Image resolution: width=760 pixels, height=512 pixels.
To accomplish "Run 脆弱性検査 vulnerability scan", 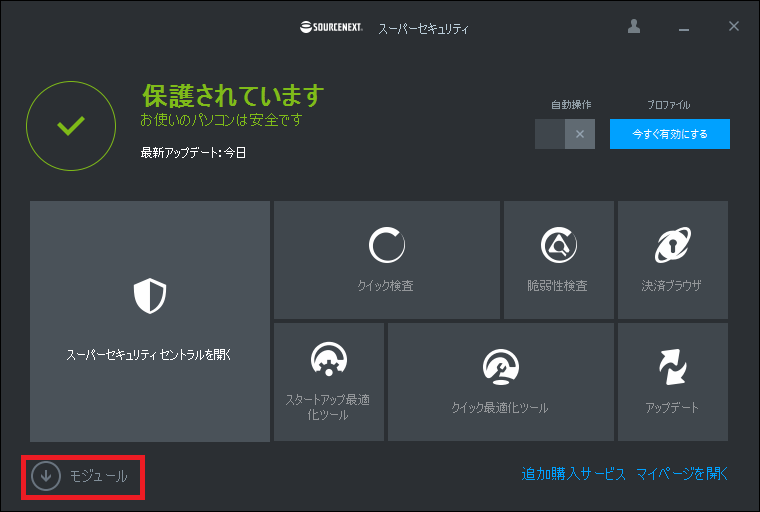I will (x=559, y=260).
